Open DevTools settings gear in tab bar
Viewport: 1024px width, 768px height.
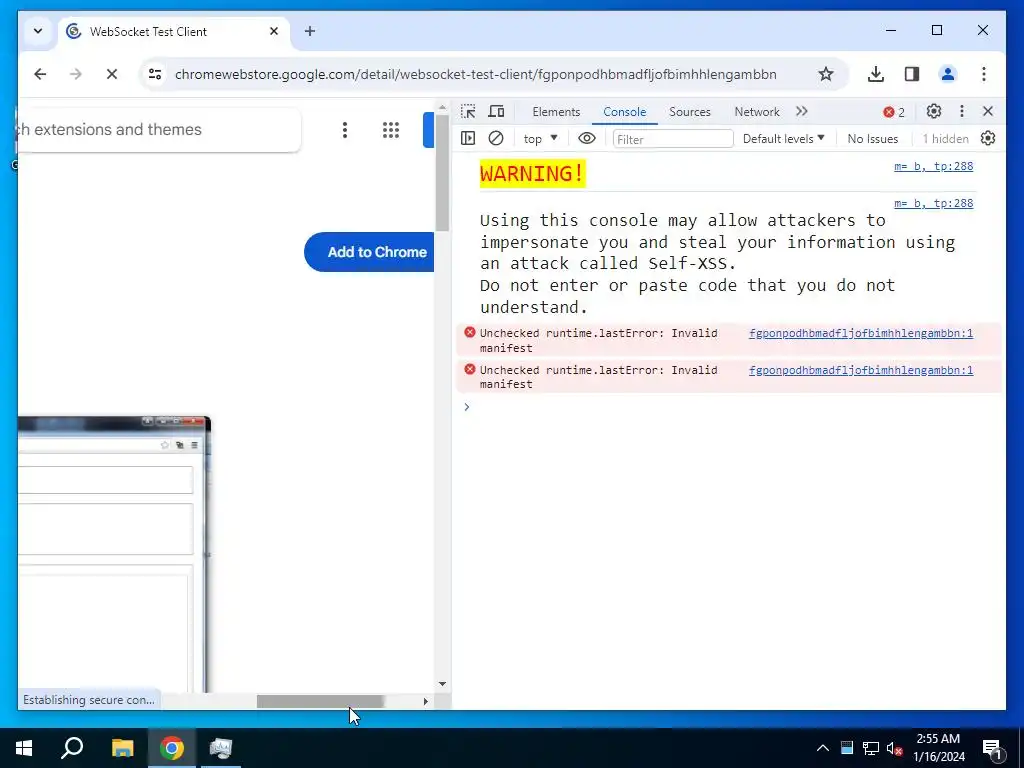(x=934, y=112)
